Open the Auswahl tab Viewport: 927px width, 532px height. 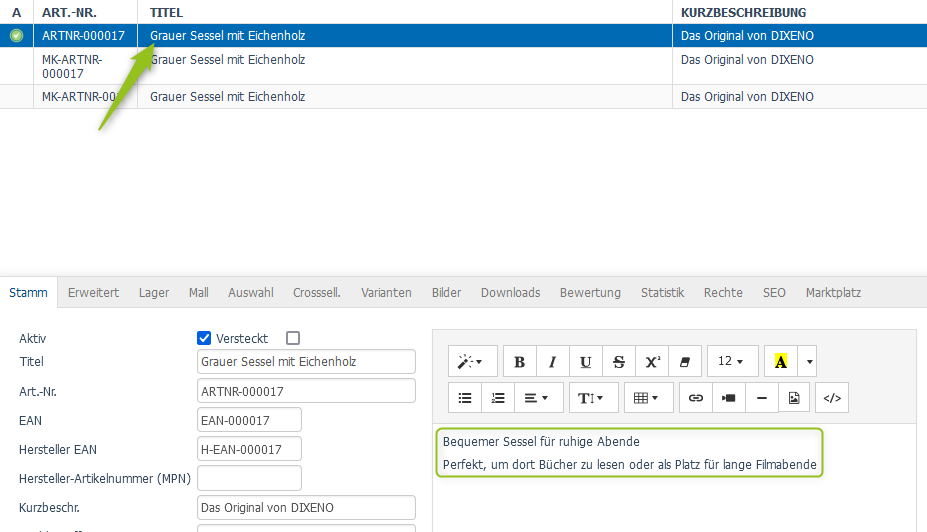pyautogui.click(x=251, y=293)
